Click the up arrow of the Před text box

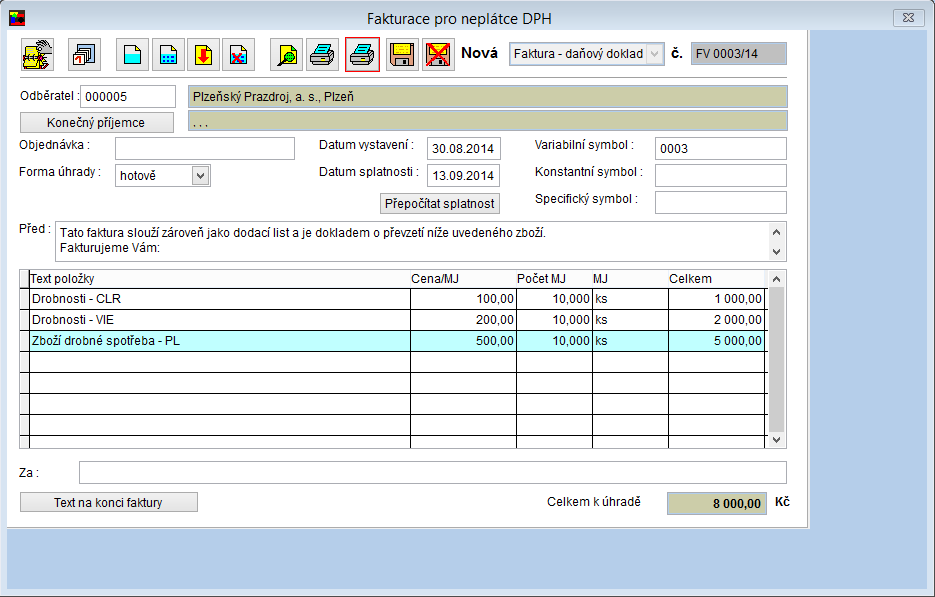click(776, 232)
